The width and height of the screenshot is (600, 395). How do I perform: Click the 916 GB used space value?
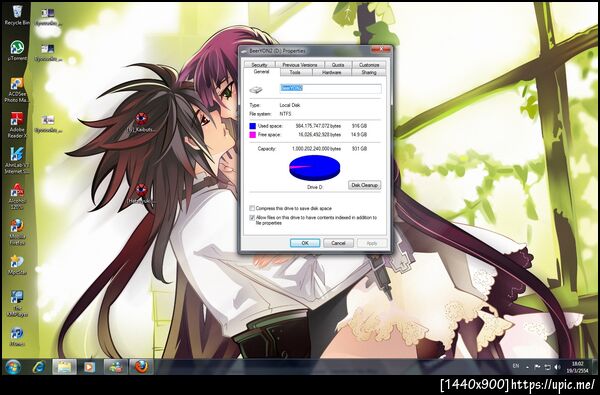click(359, 126)
